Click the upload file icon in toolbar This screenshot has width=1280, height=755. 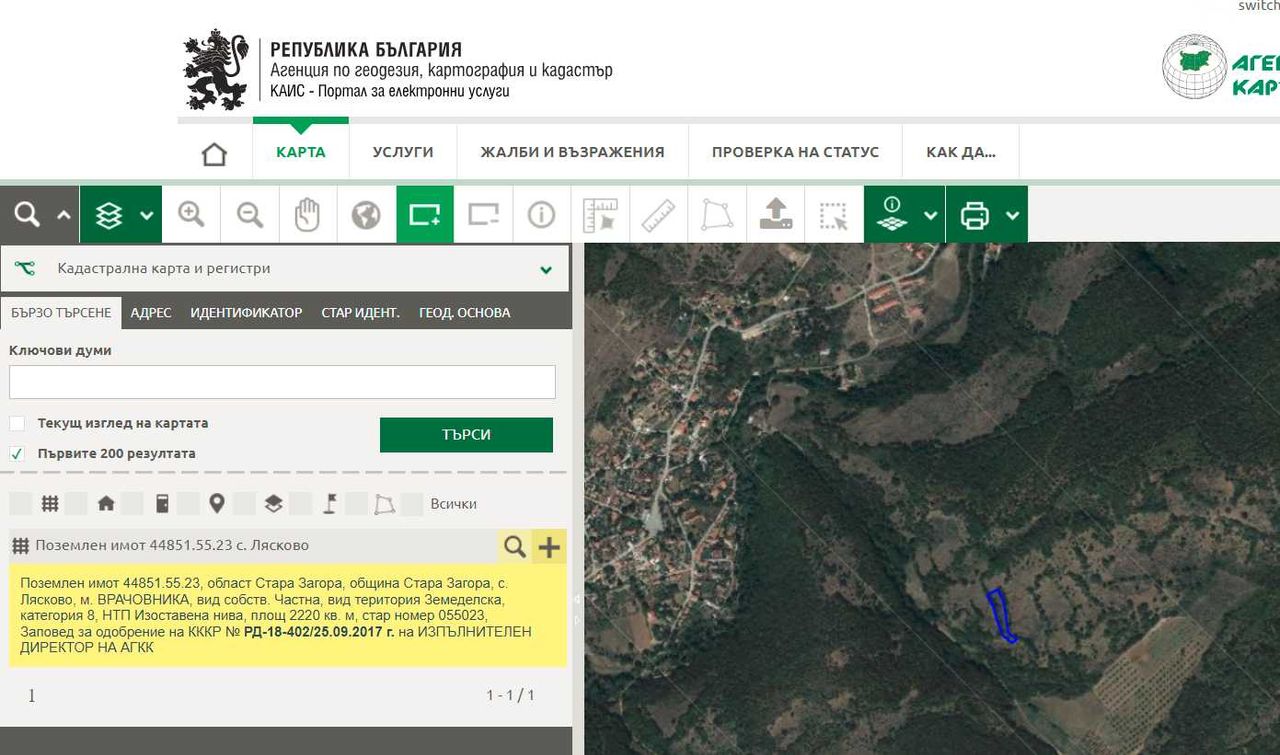pyautogui.click(x=776, y=214)
